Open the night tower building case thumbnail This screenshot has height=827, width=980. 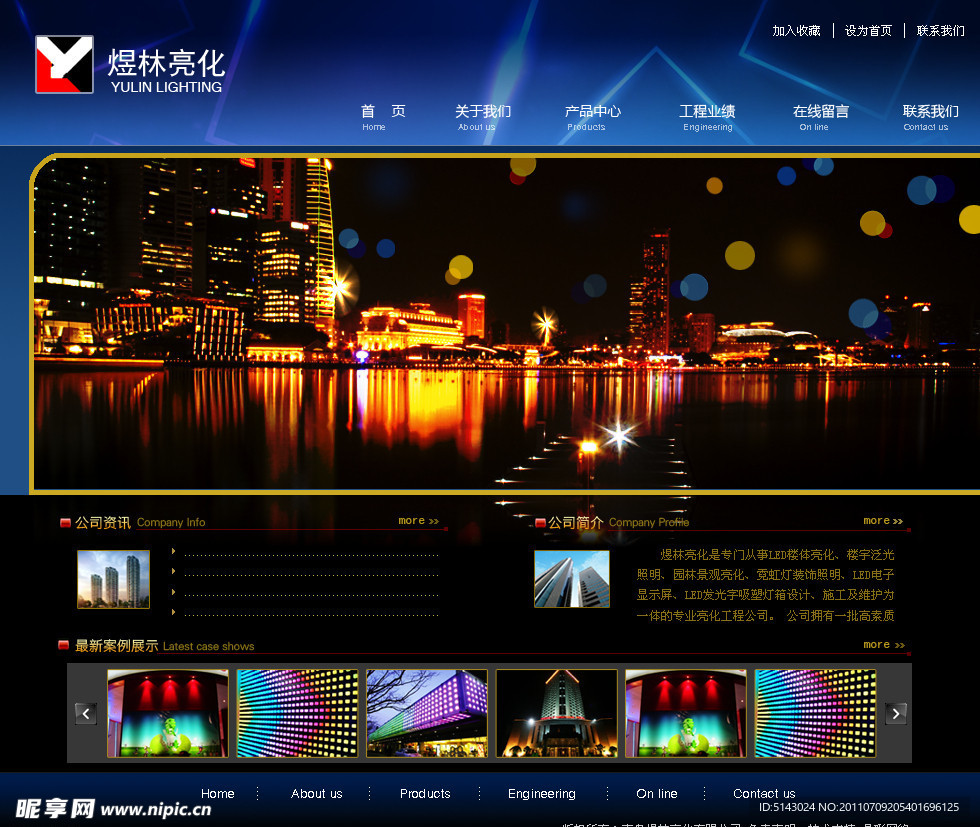coord(556,713)
